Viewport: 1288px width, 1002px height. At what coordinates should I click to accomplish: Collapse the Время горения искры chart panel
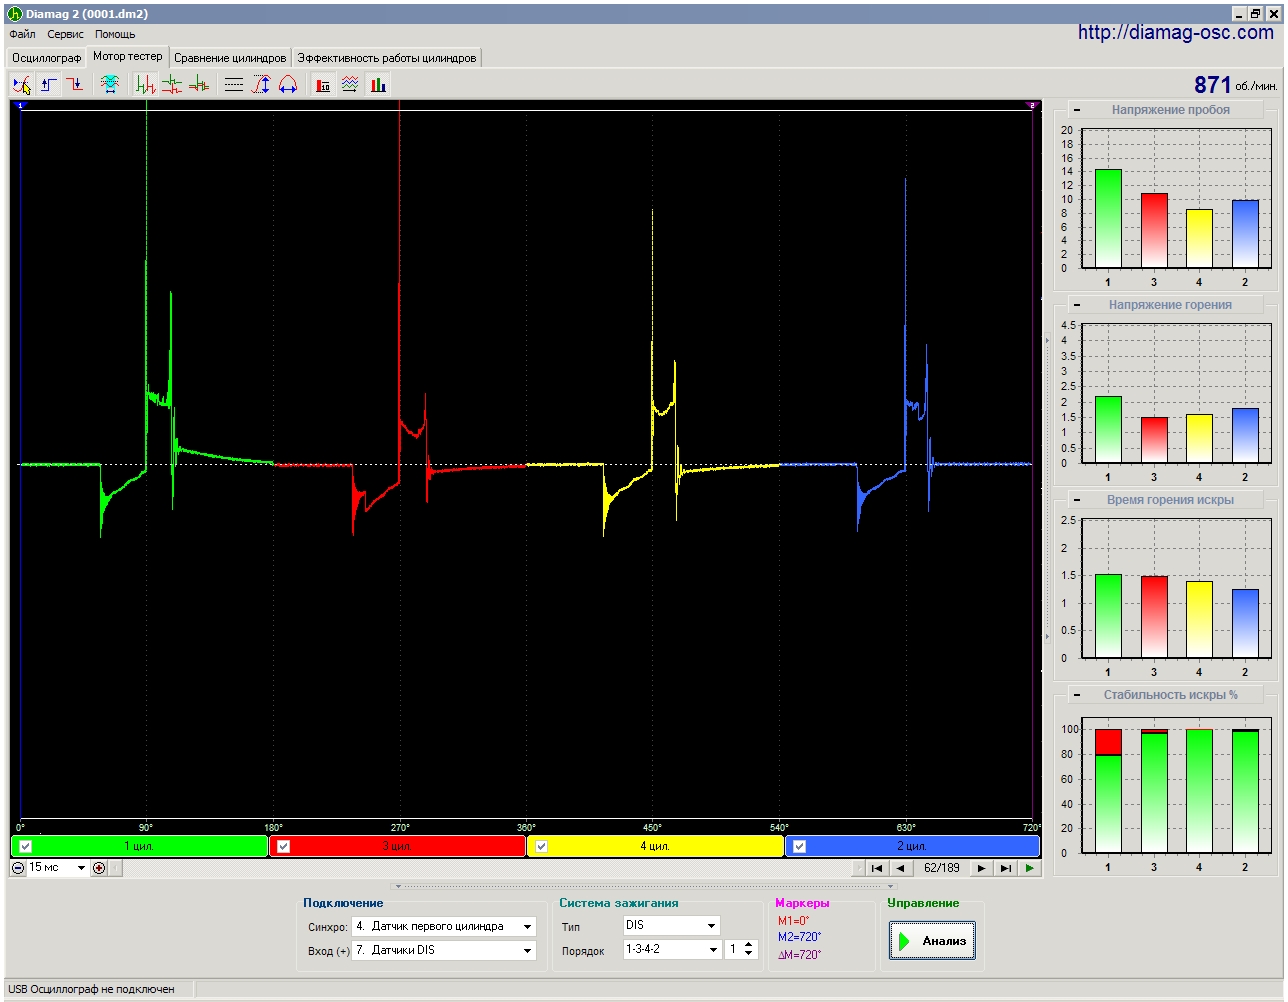1076,500
